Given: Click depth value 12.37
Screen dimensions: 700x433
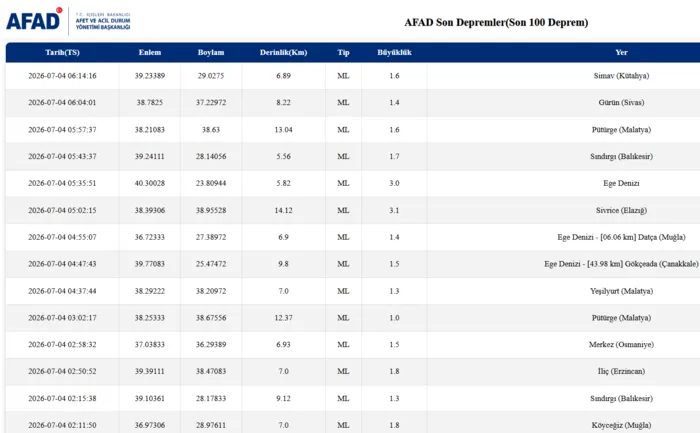Looking at the screenshot, I should 283,318.
